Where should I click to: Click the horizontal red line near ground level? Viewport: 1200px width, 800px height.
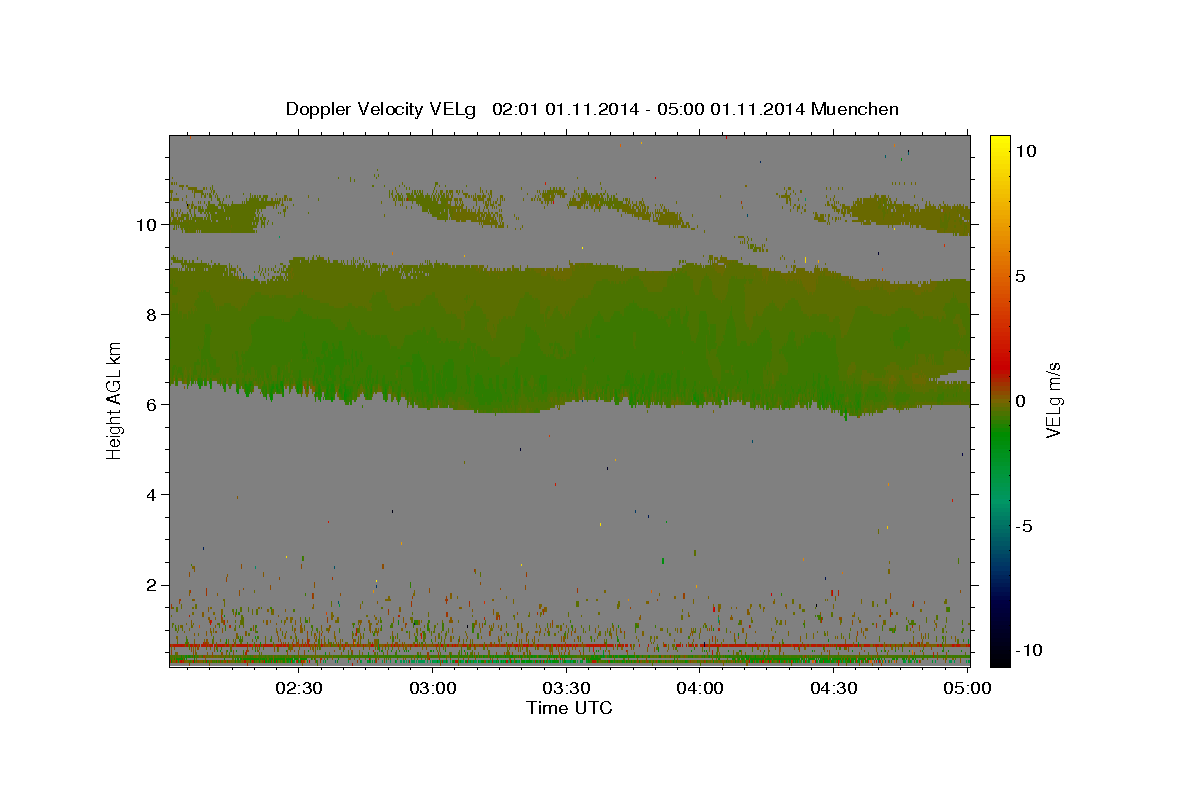[569, 646]
